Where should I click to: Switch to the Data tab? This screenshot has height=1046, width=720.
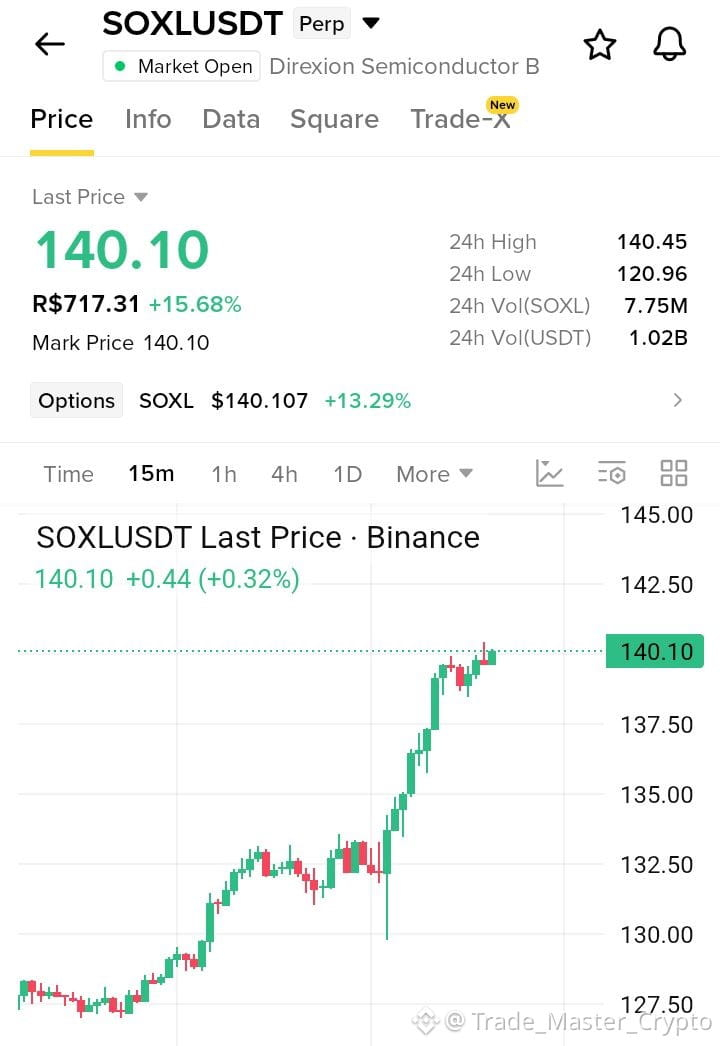tap(231, 119)
